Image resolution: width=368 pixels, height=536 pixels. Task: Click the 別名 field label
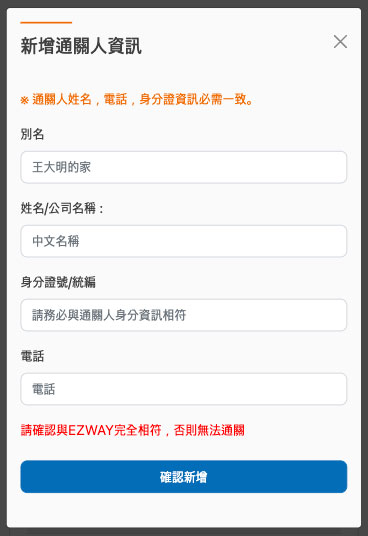pos(32,134)
